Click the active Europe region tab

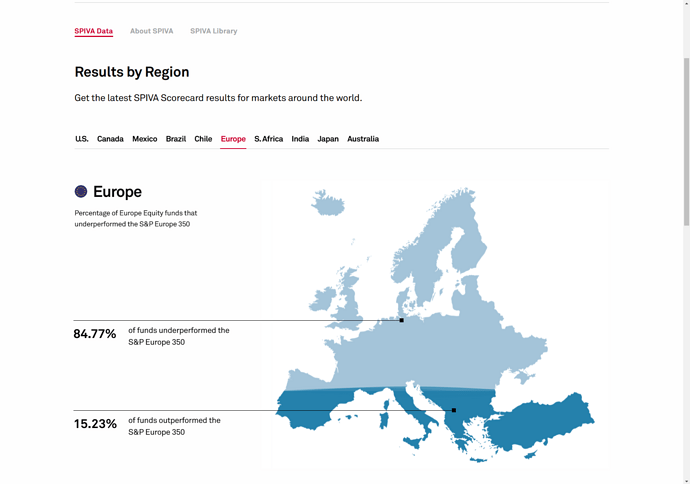[233, 139]
